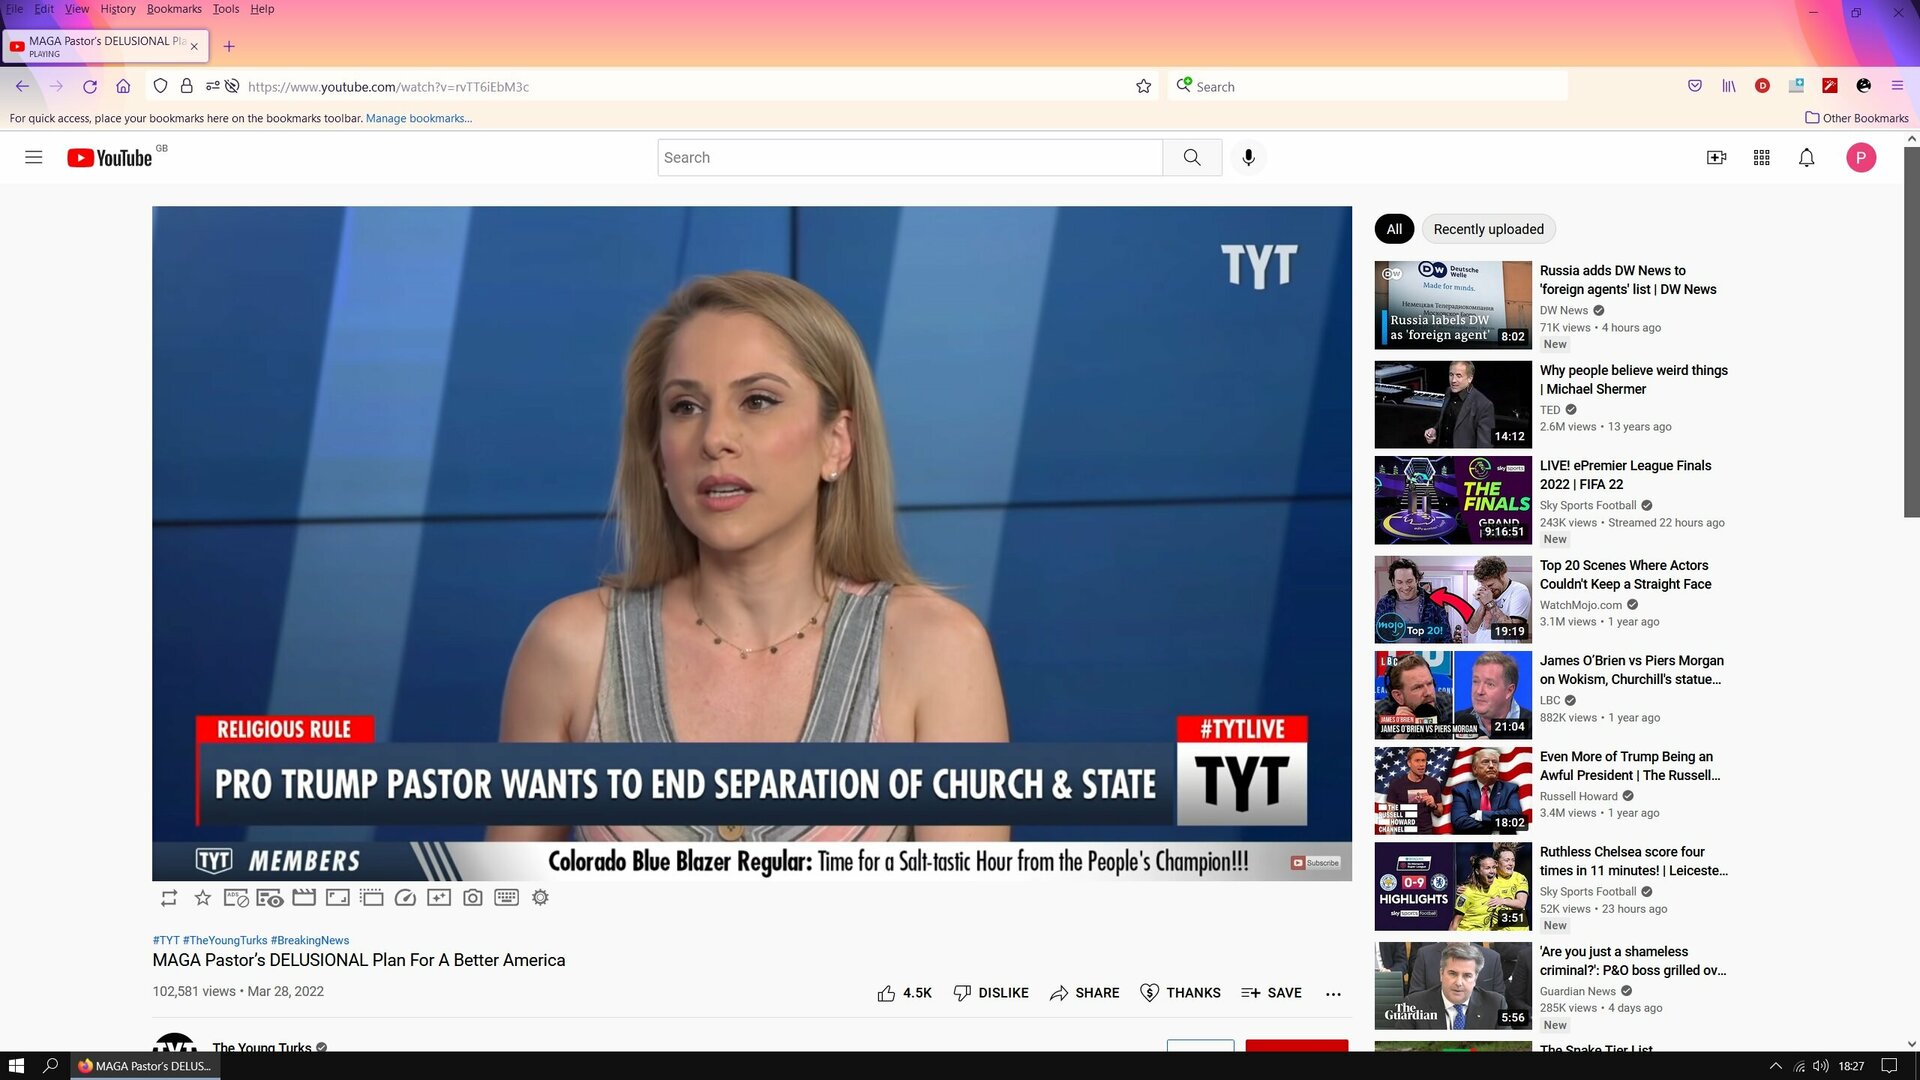1920x1080 pixels.
Task: Open the account avatar menu
Action: (x=1861, y=157)
